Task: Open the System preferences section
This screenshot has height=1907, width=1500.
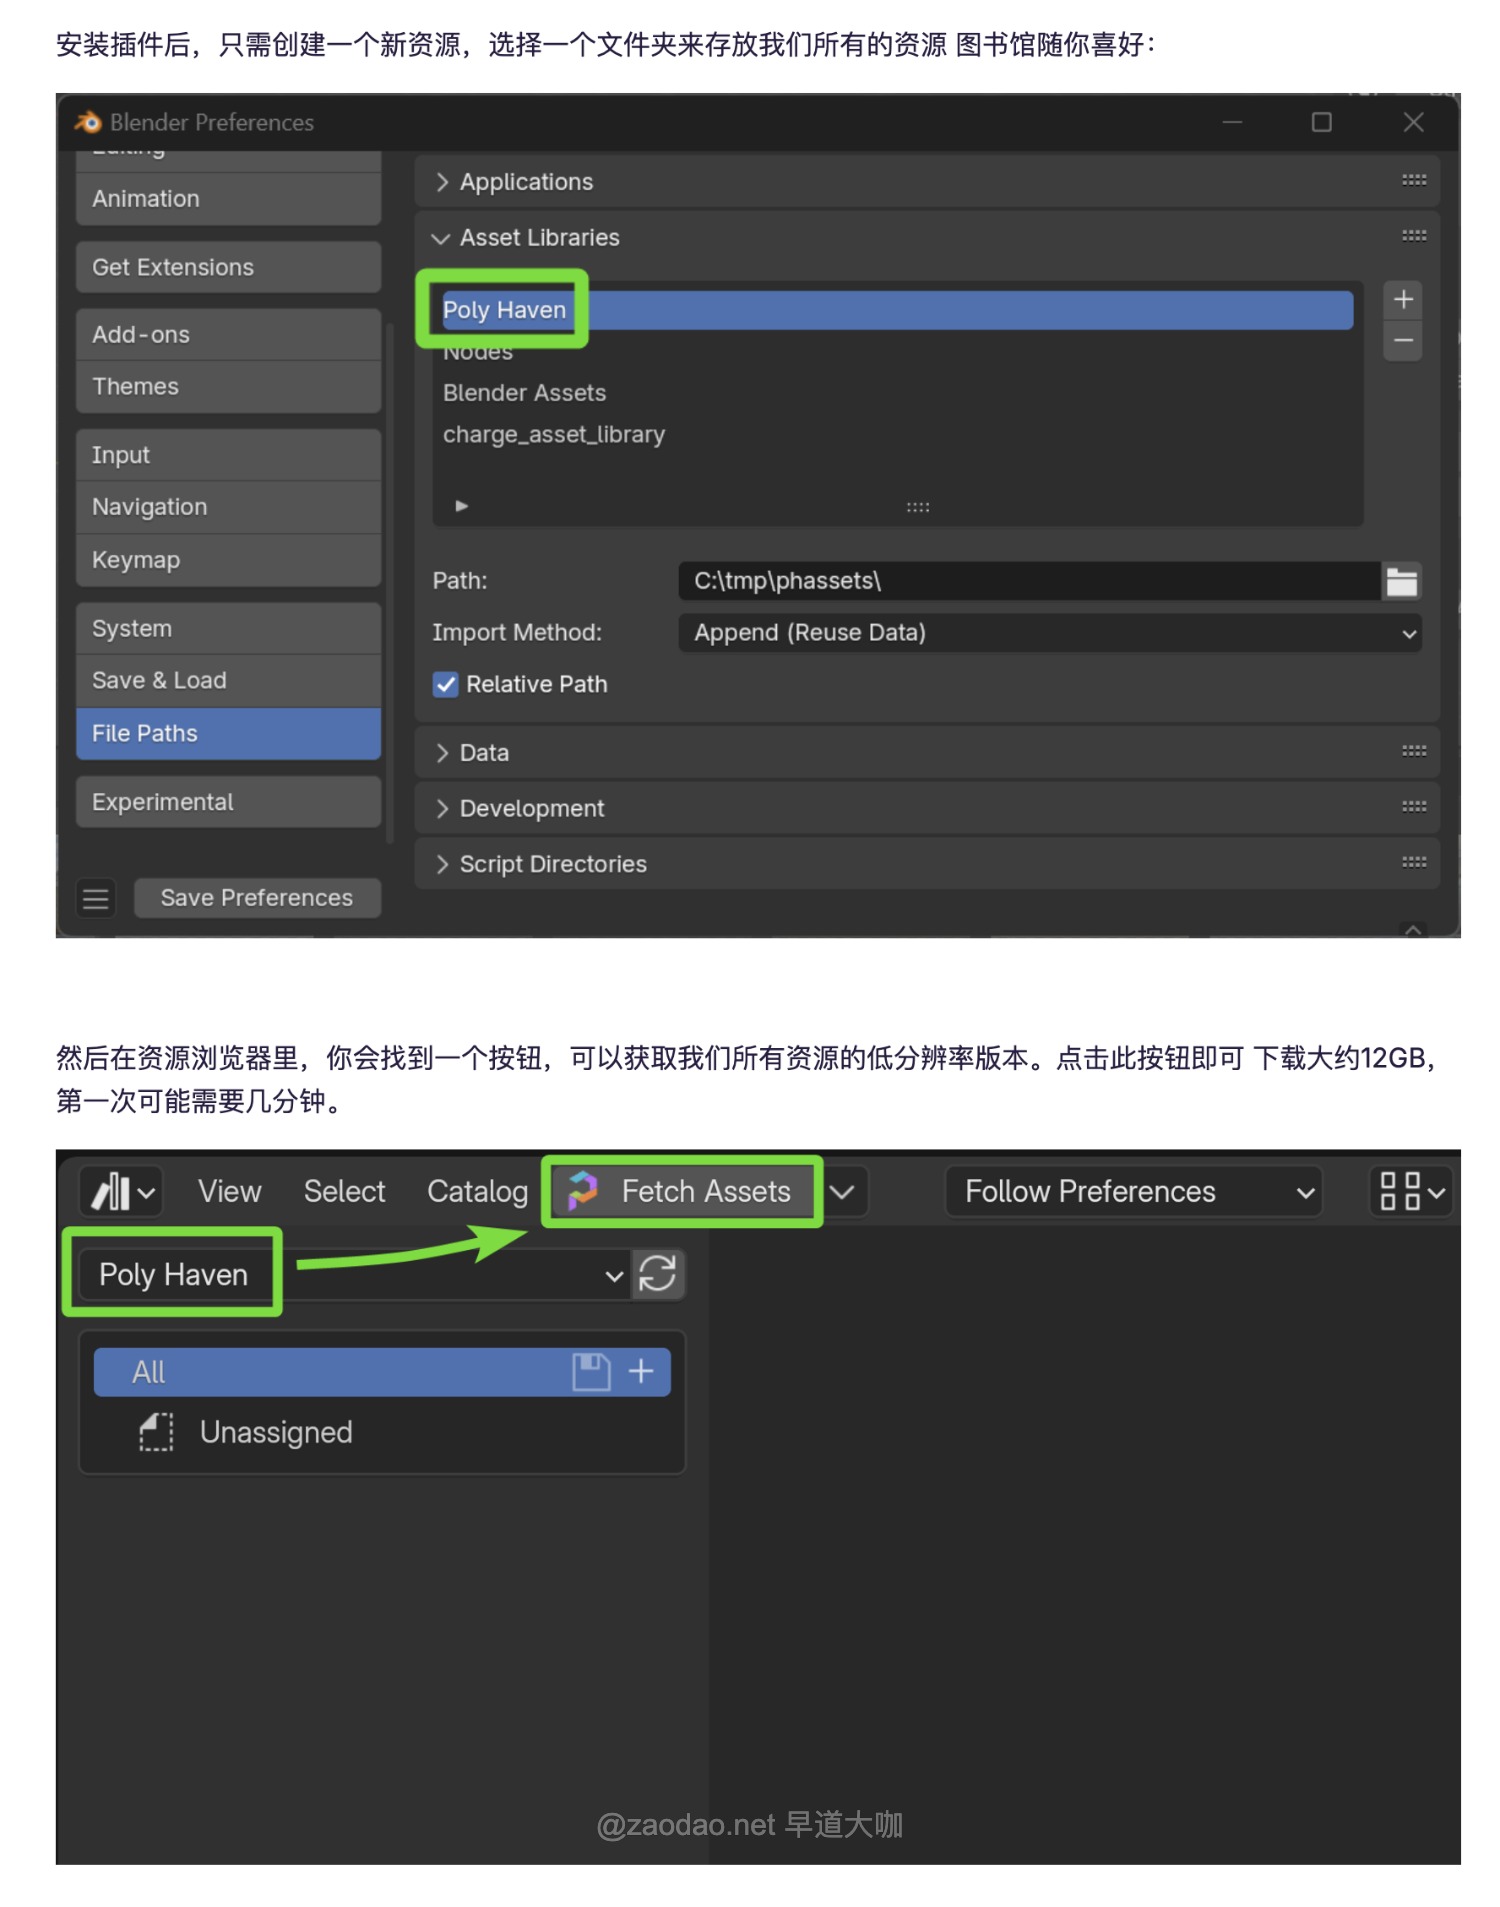Action: pyautogui.click(x=228, y=629)
